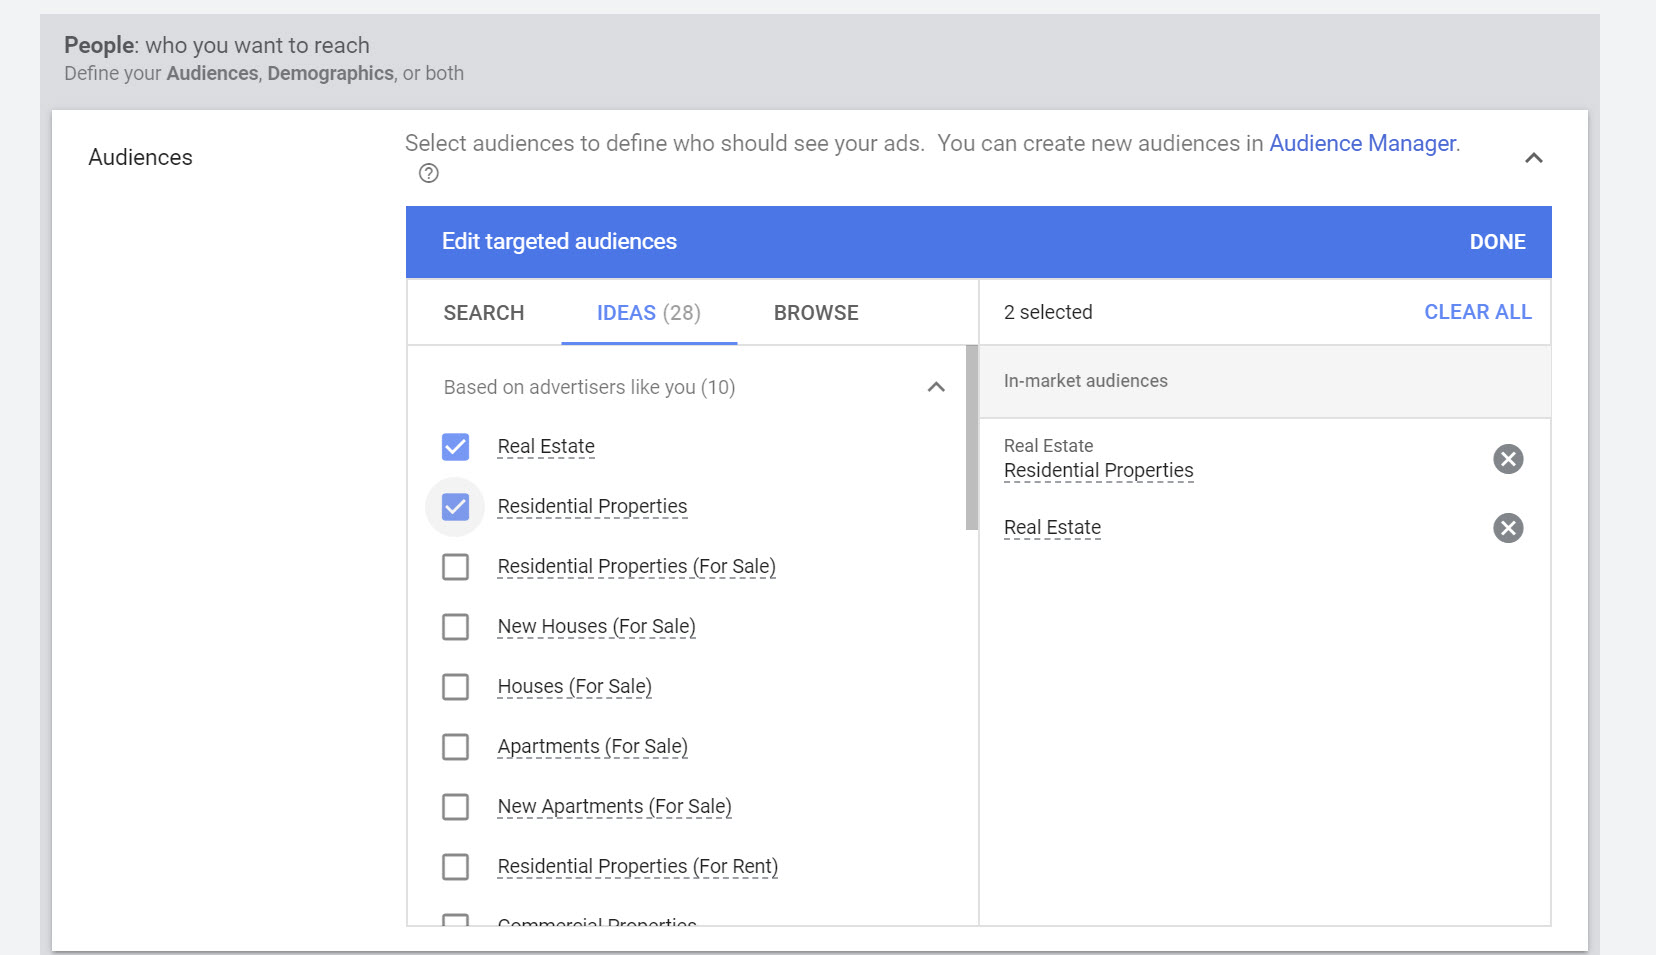Screen dimensions: 1656x955
Task: Remove Real Estate from selected list
Action: pos(1508,528)
